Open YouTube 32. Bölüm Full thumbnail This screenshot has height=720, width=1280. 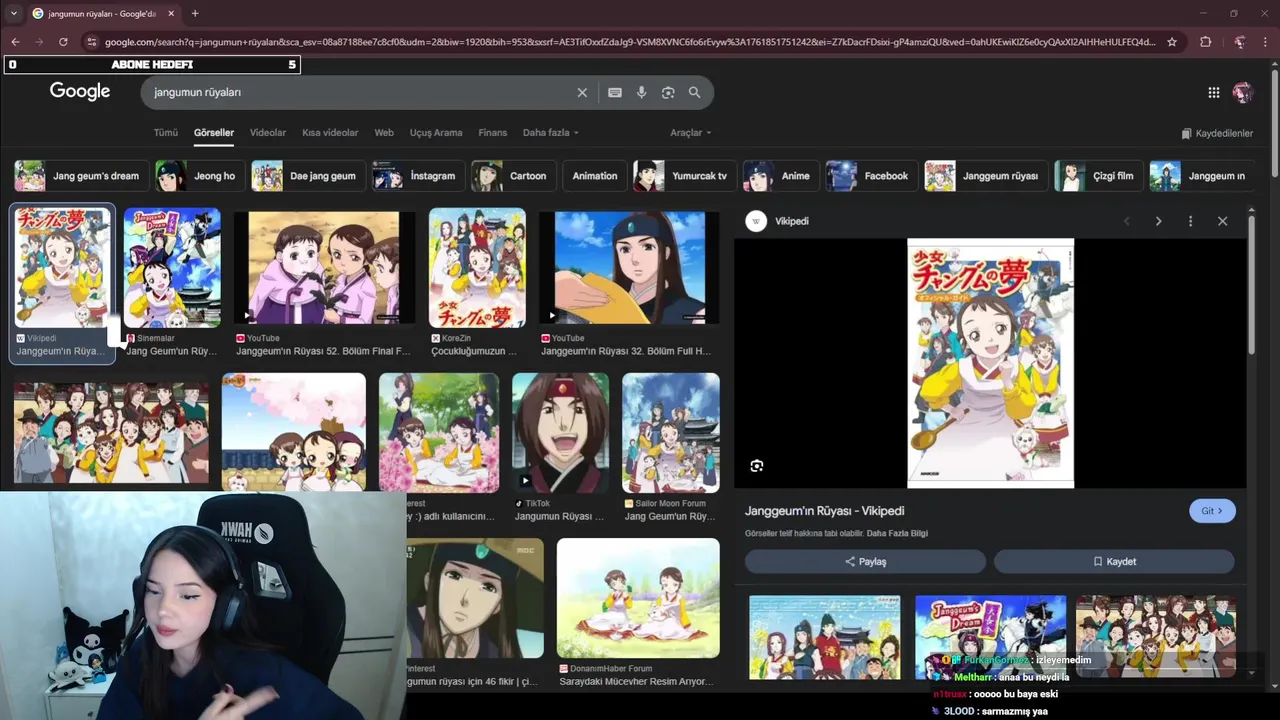pos(629,268)
